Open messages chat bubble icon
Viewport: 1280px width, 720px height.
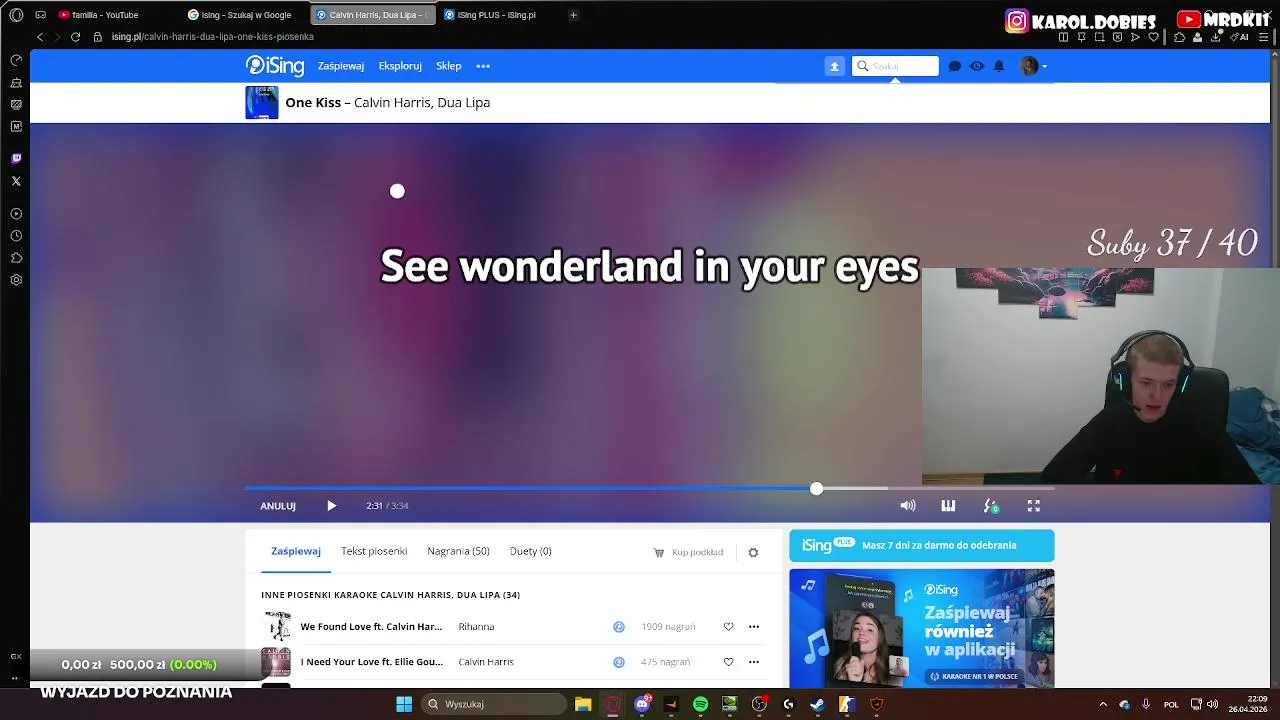(x=955, y=66)
